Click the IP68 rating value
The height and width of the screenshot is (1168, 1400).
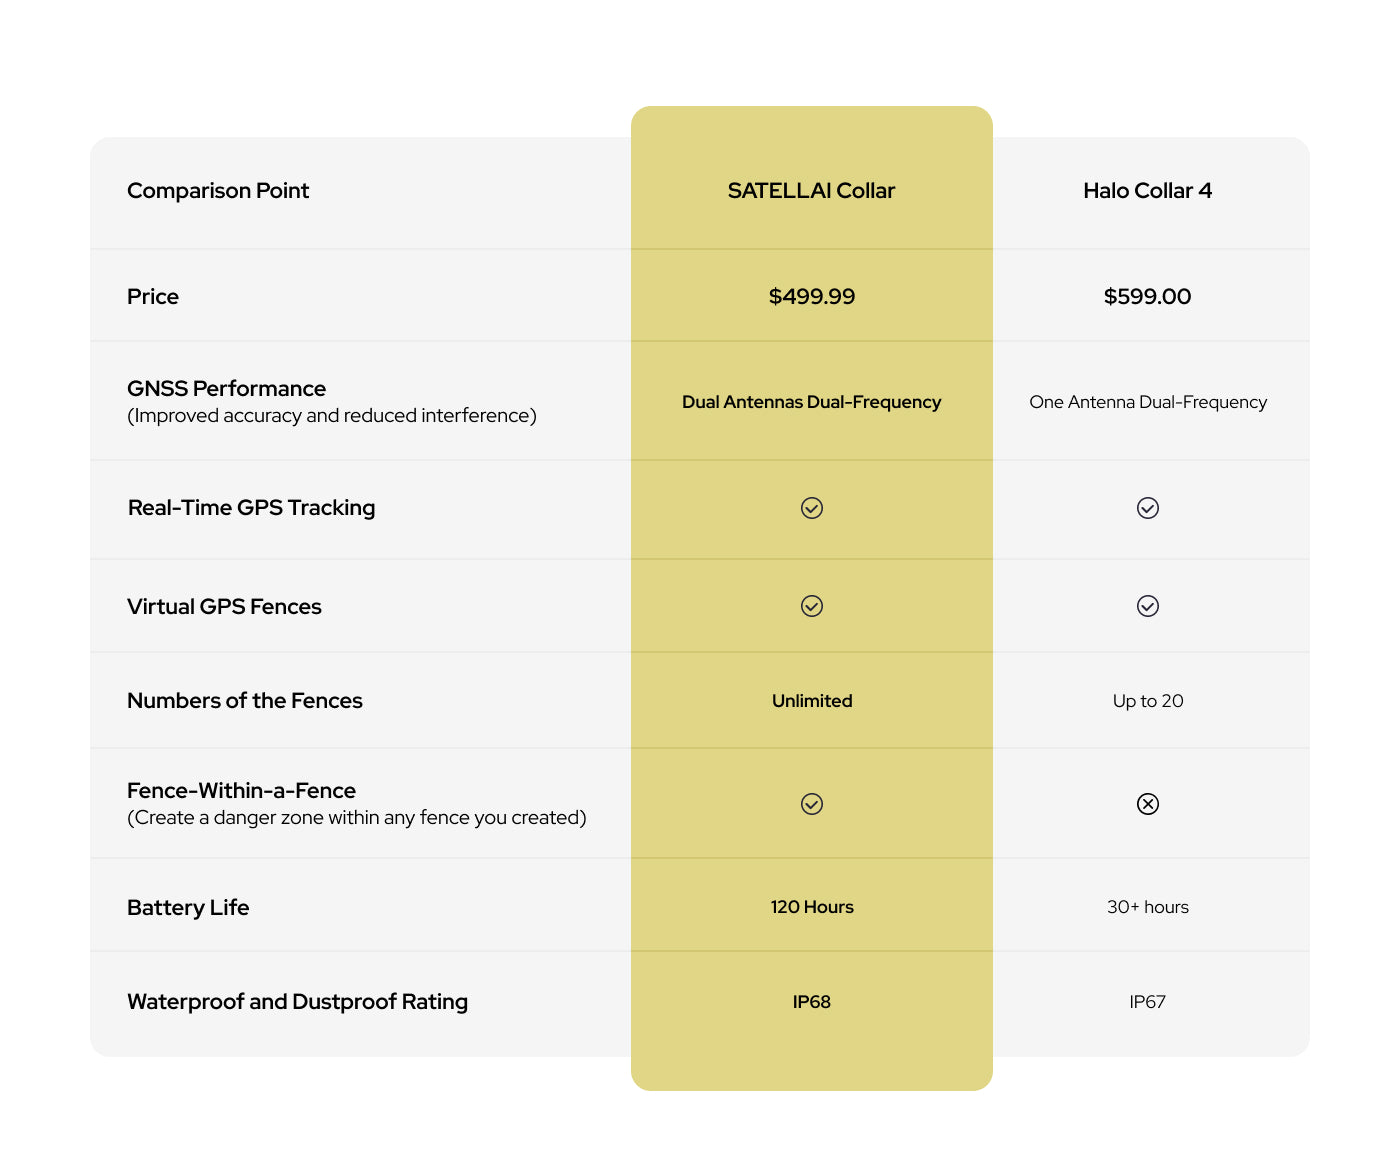click(x=812, y=1002)
